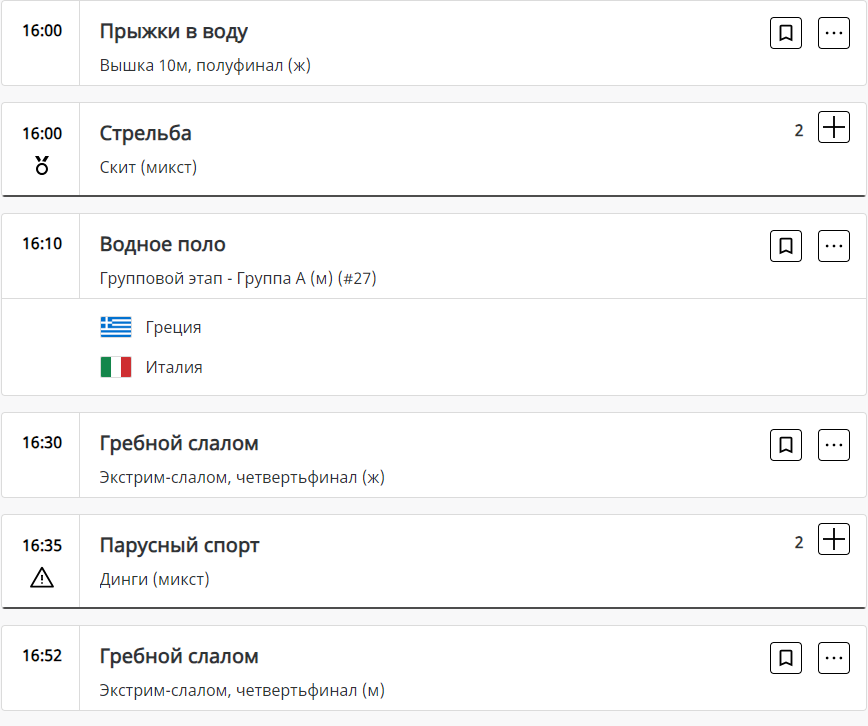This screenshot has height=726, width=868.
Task: Select the Италия team name
Action: [174, 367]
